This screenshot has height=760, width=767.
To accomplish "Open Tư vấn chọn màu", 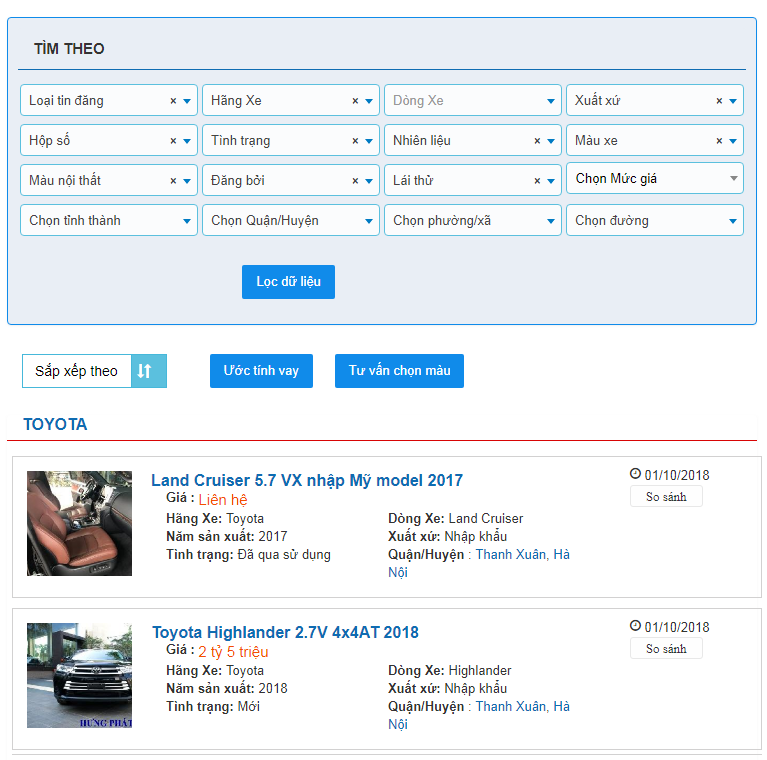I will (399, 371).
